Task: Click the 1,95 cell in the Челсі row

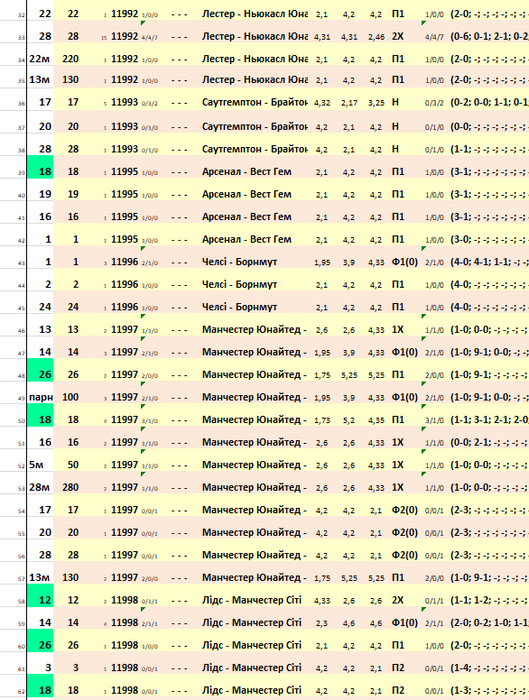Action: click(x=322, y=262)
